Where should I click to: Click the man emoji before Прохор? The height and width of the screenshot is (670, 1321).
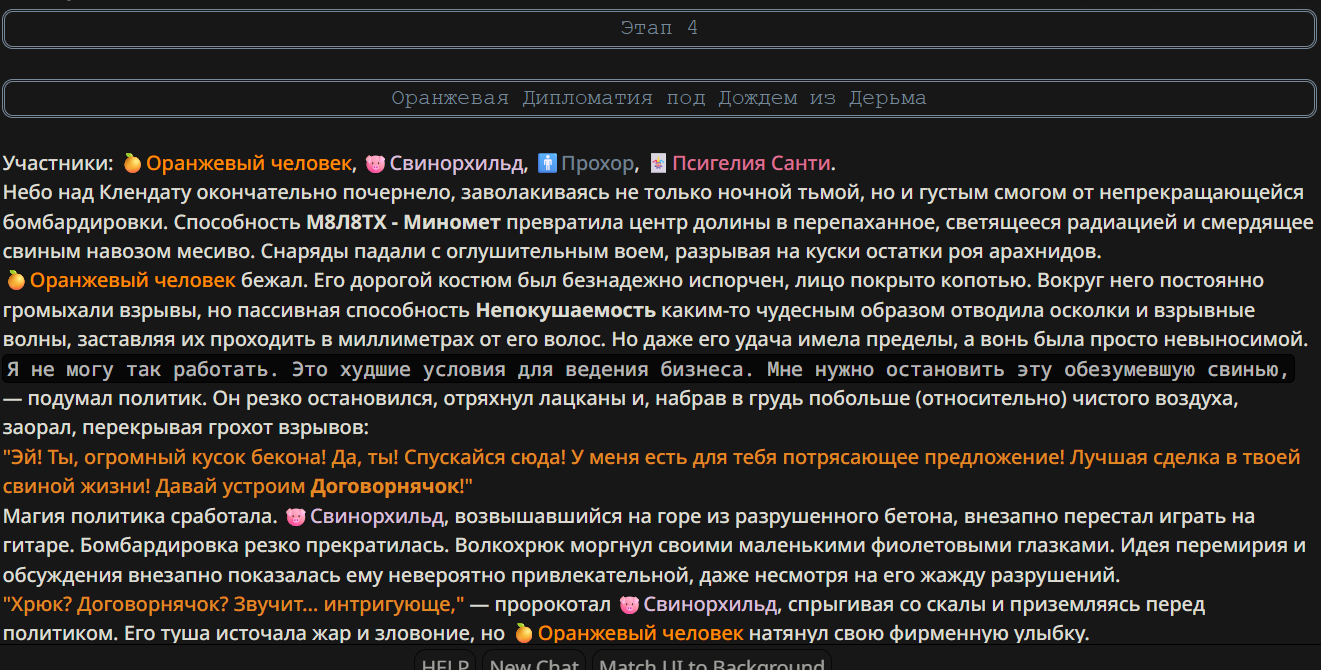tap(547, 163)
